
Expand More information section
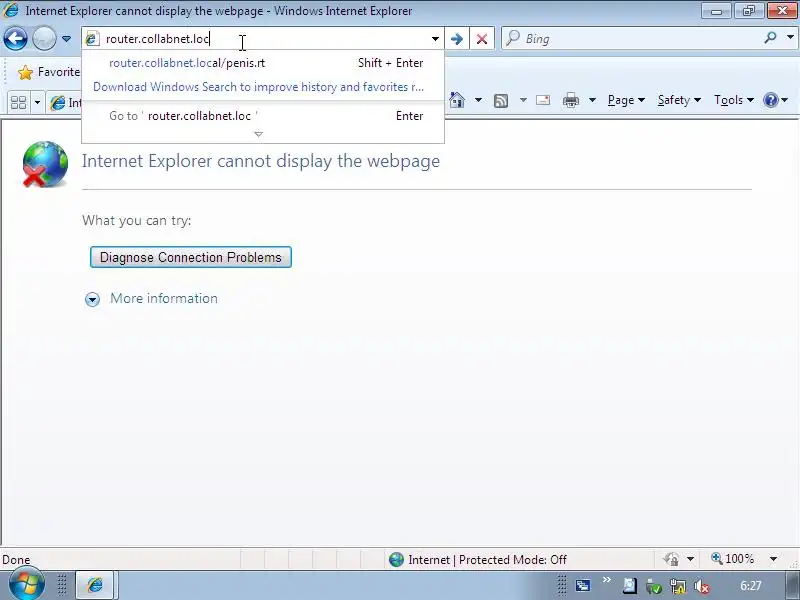pyautogui.click(x=151, y=298)
